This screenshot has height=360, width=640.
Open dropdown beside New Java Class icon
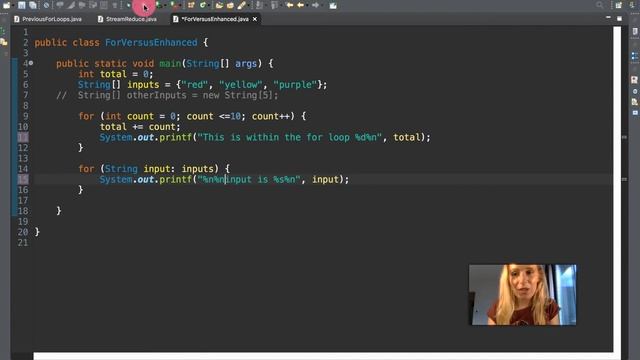(209, 5)
